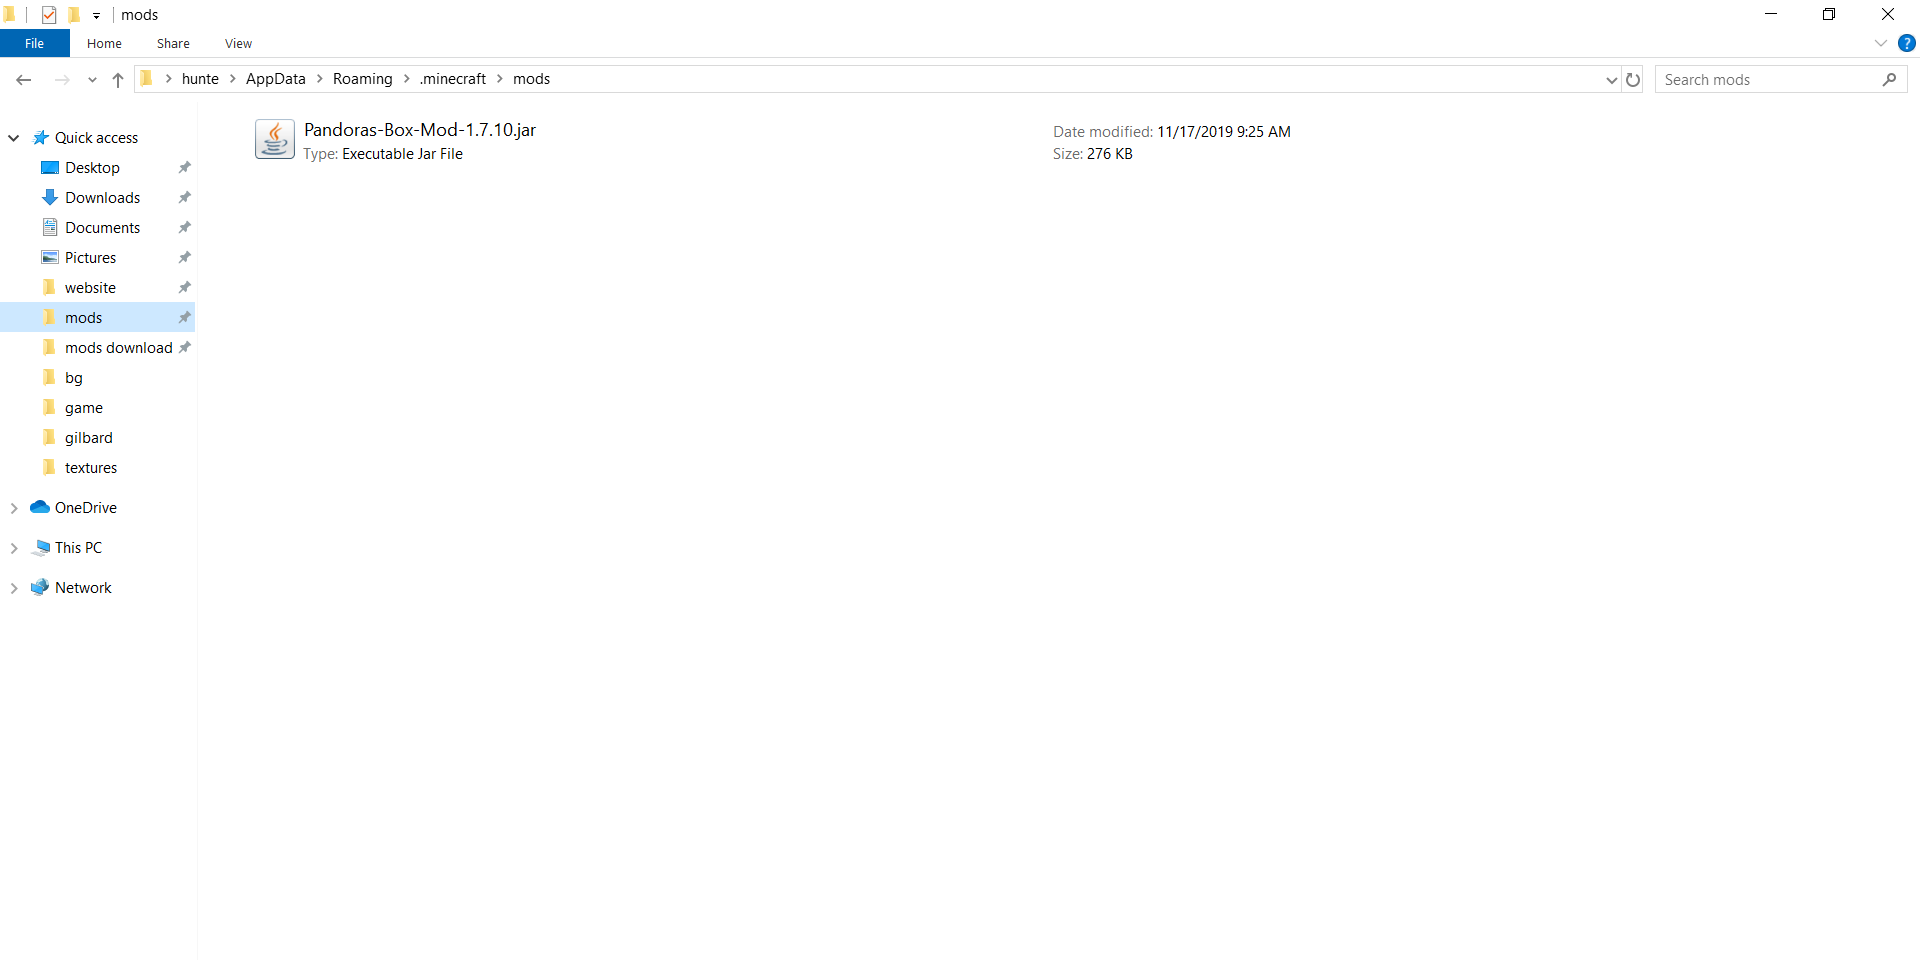This screenshot has height=960, width=1920.
Task: Open the Share ribbon tab
Action: click(173, 43)
